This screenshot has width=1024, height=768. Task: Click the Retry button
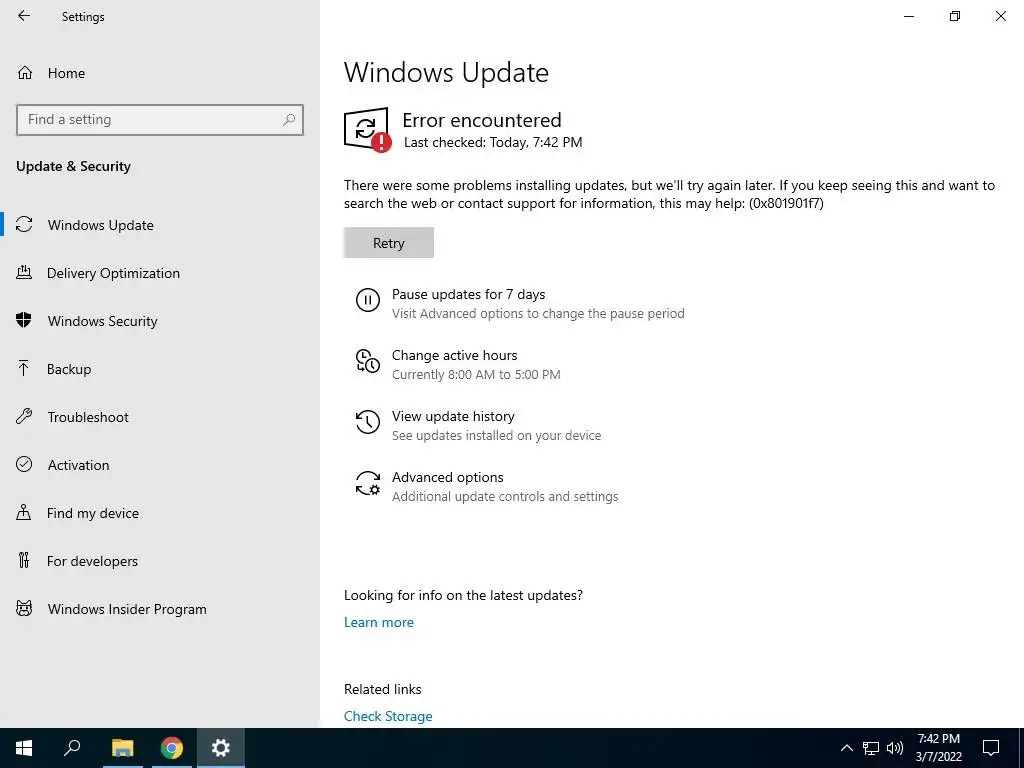[x=389, y=243]
